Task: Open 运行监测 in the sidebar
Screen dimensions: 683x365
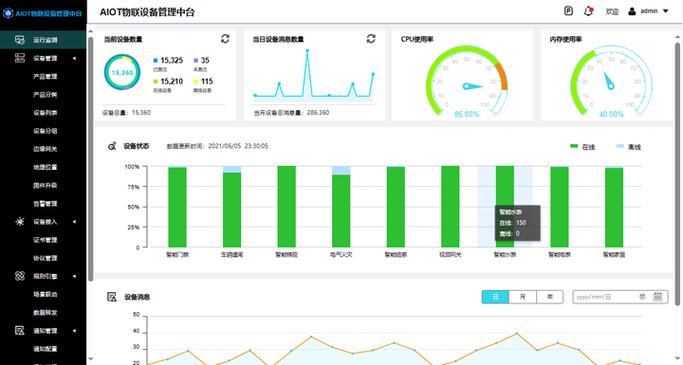Action: [43, 40]
